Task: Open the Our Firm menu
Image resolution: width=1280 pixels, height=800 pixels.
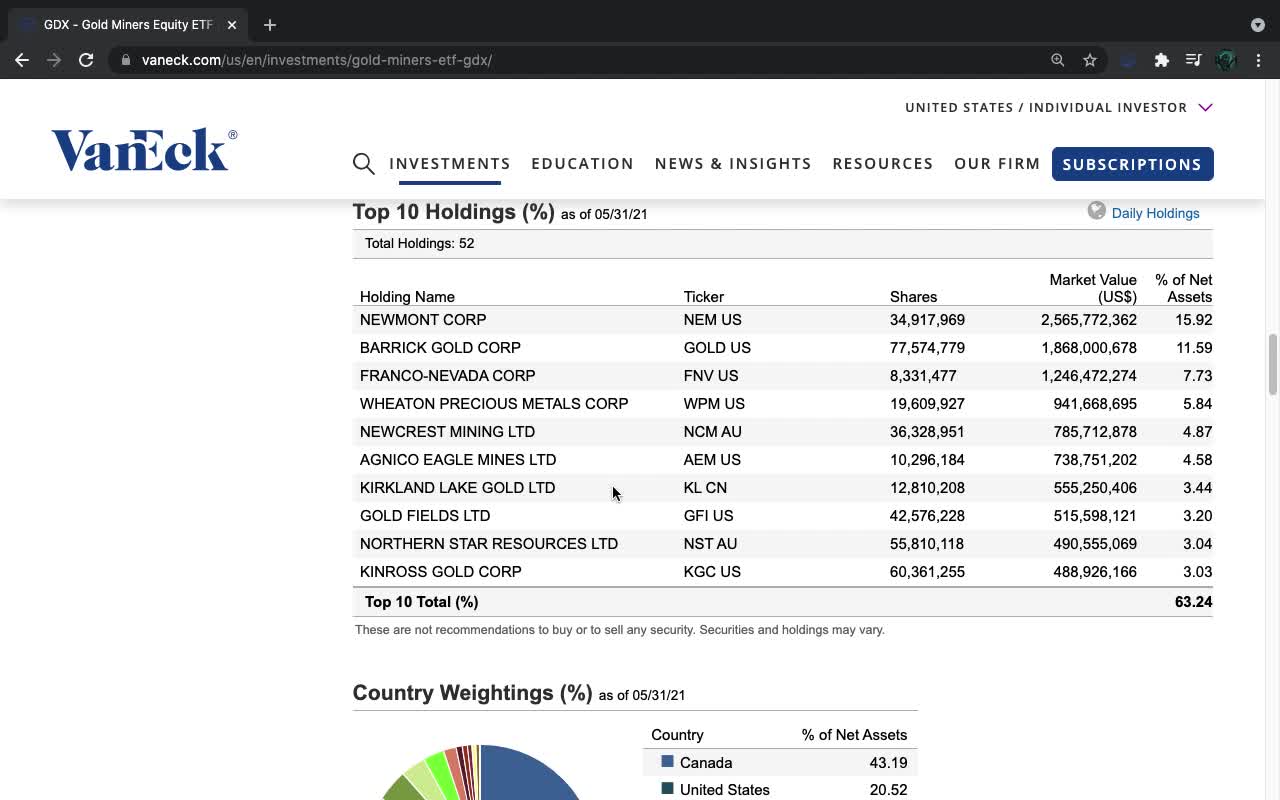Action: coord(997,164)
